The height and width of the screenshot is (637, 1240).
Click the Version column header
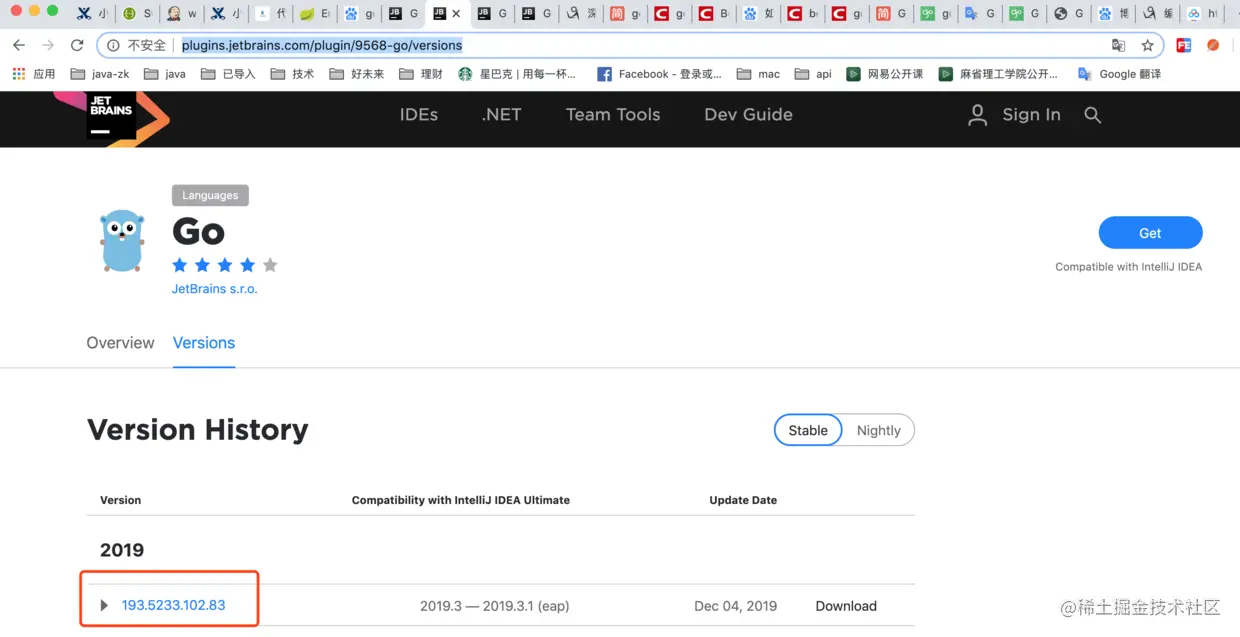120,500
